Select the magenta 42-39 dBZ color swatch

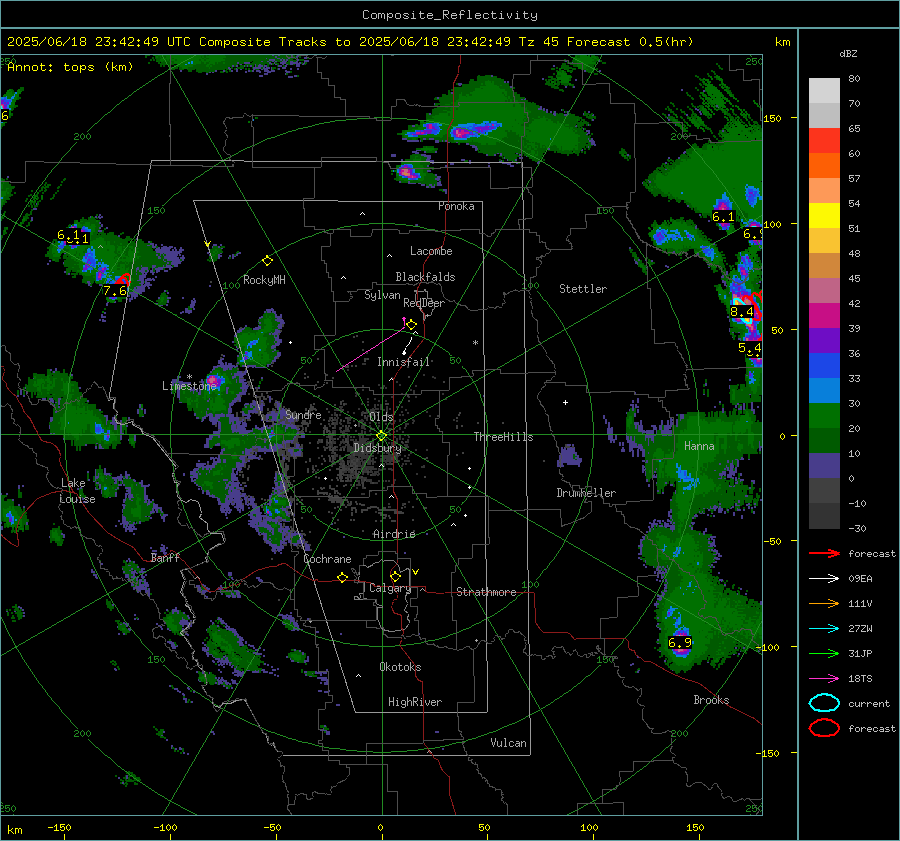click(824, 315)
